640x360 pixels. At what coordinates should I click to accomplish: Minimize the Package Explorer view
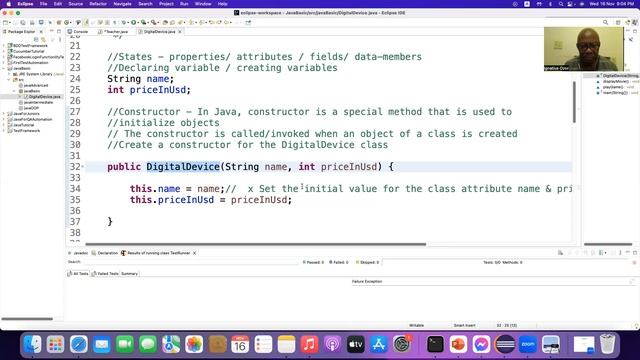[52, 31]
